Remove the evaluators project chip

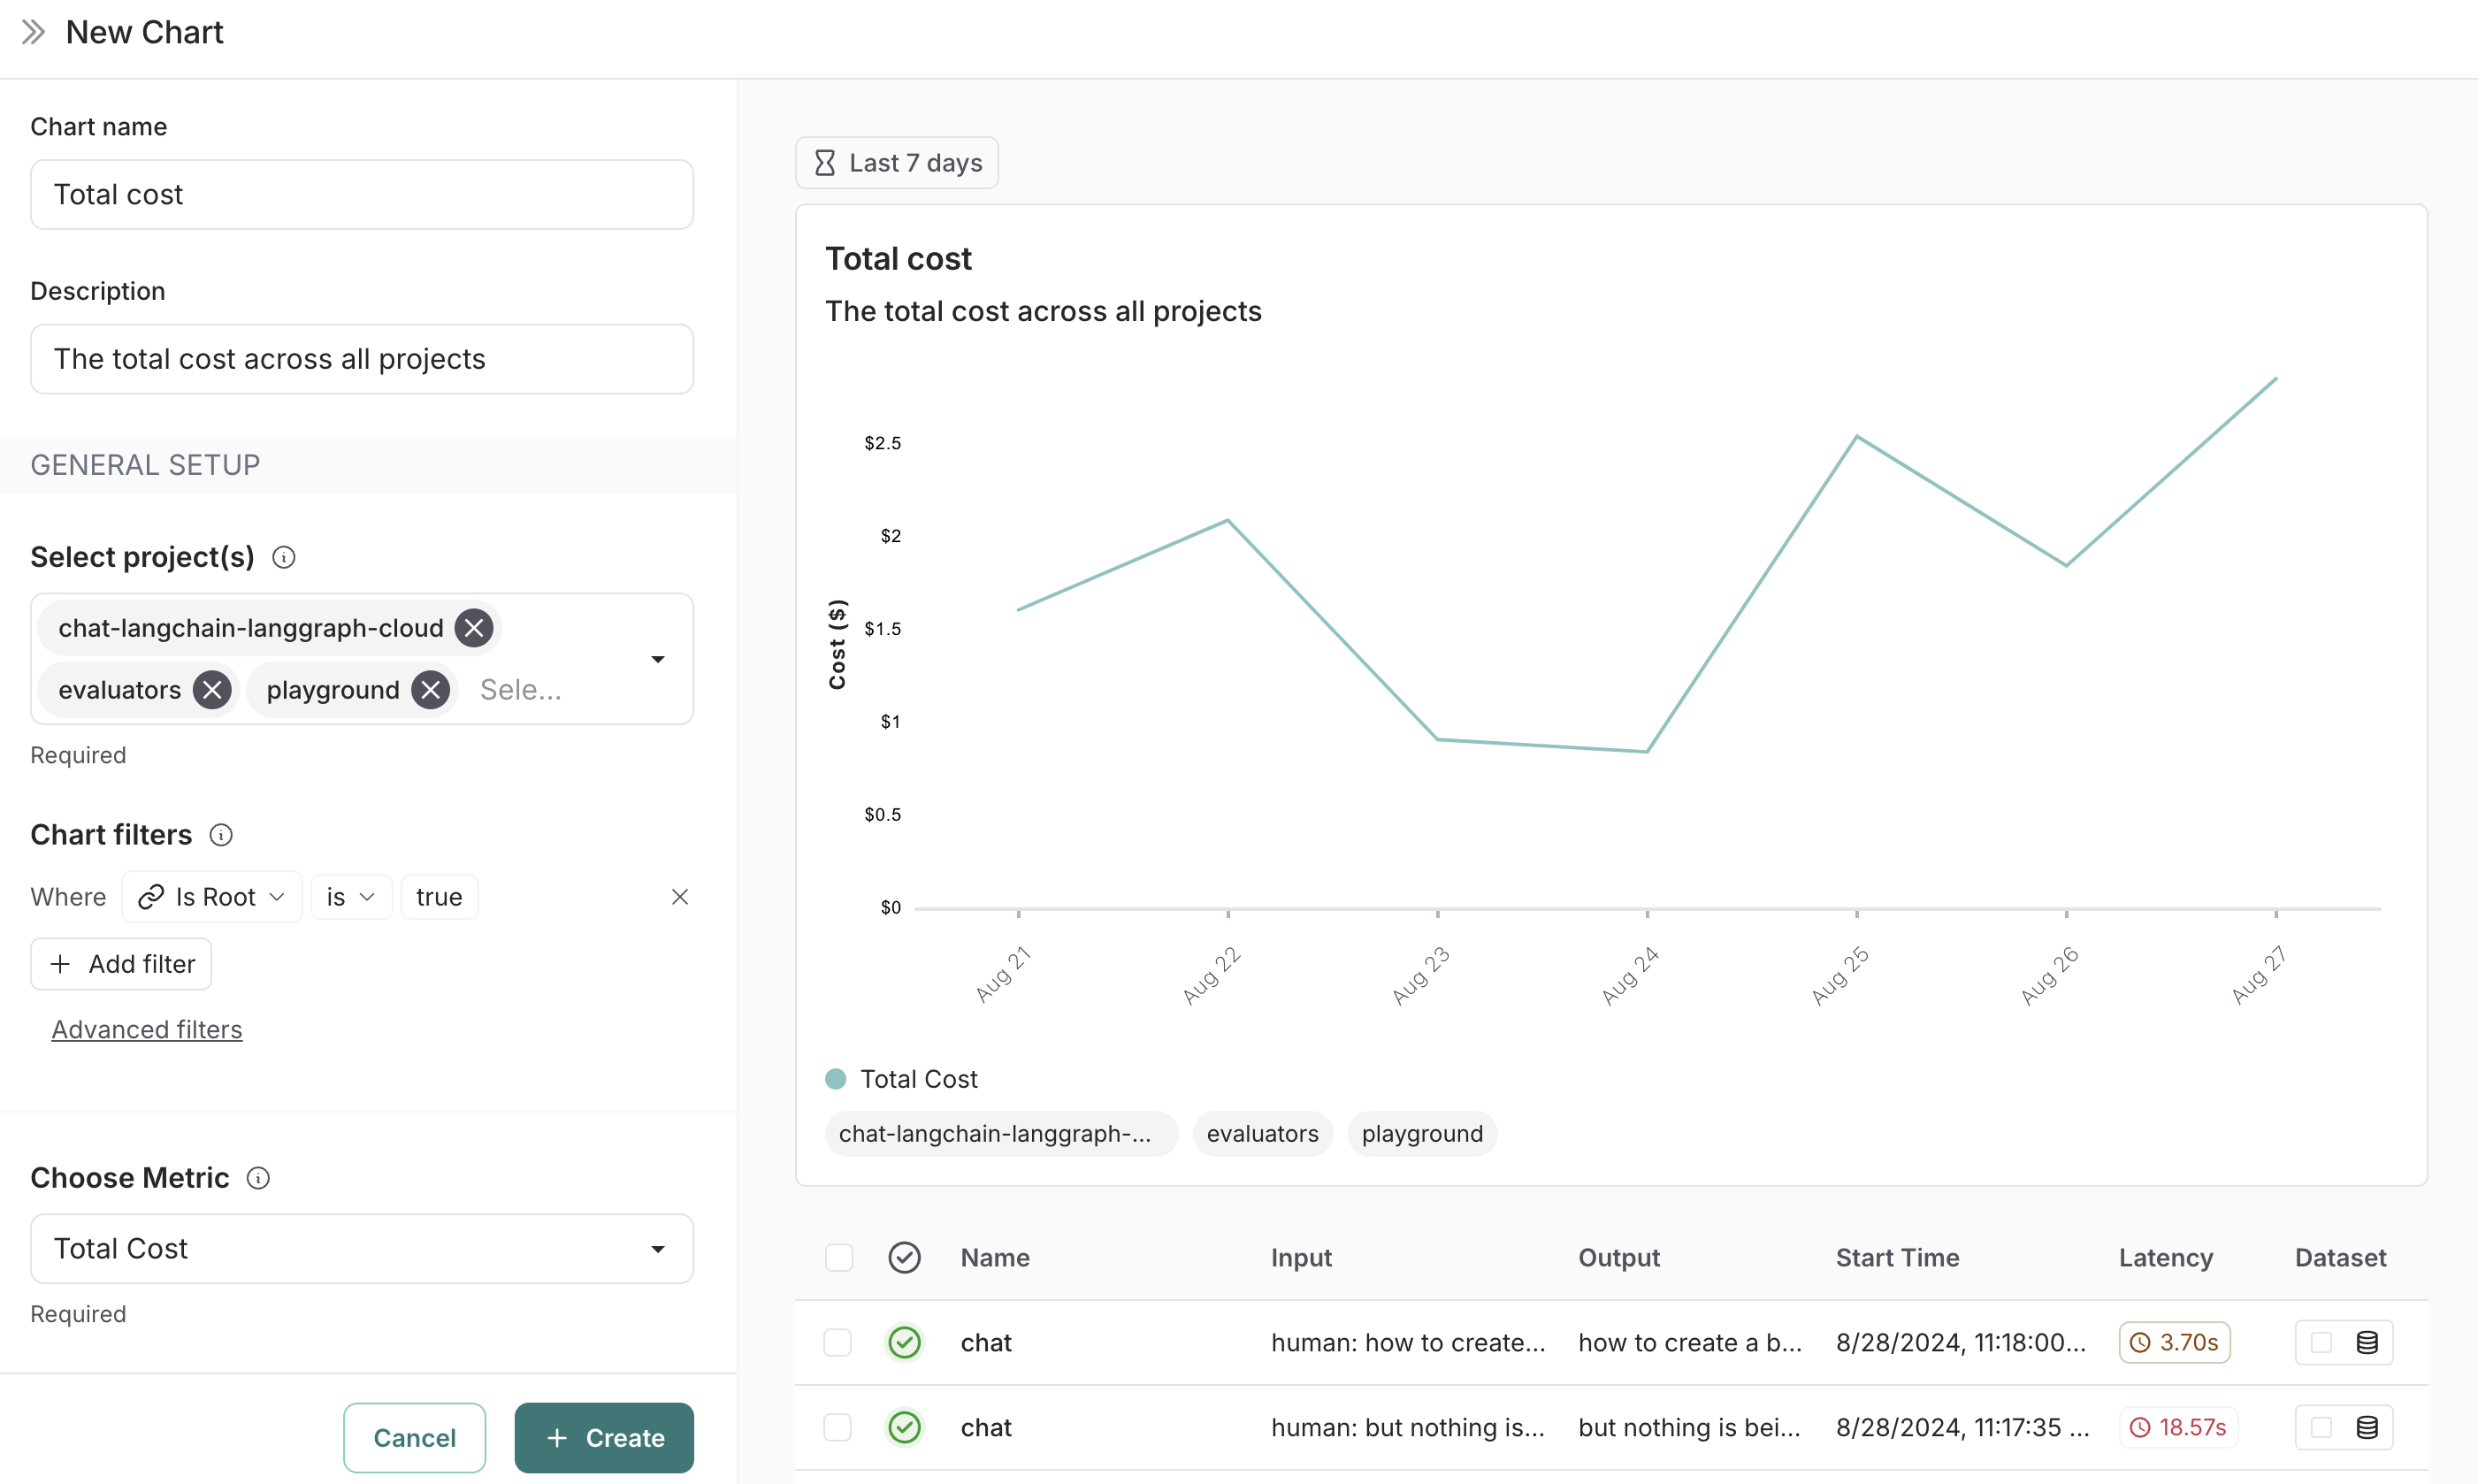pyautogui.click(x=212, y=690)
